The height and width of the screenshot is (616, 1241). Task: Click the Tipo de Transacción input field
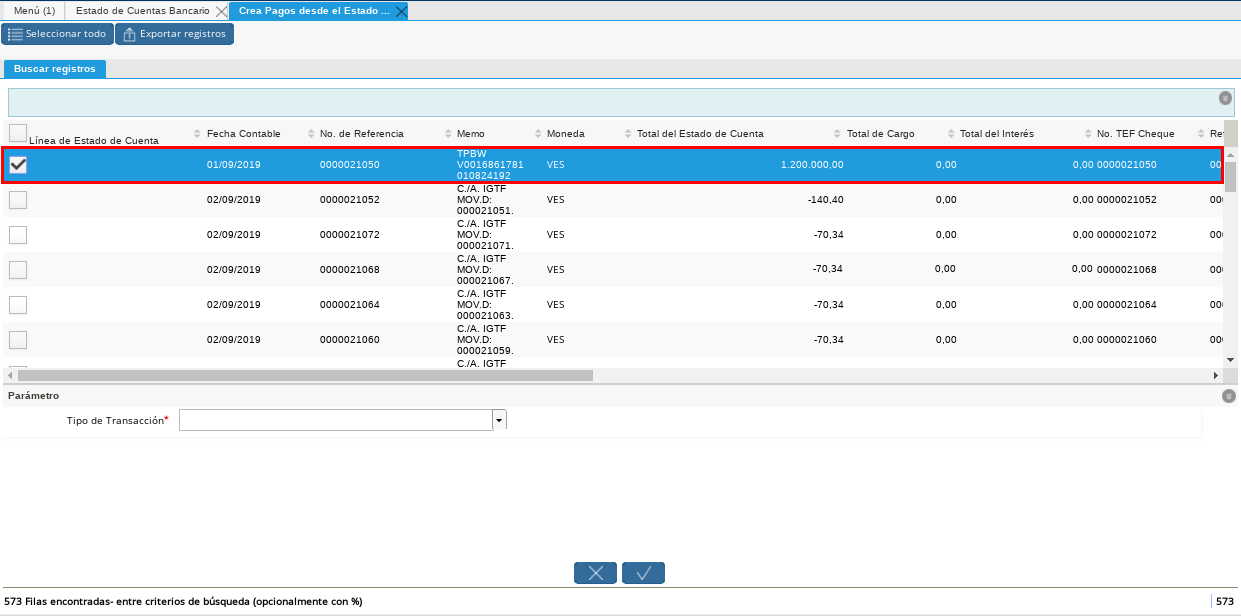(x=336, y=420)
